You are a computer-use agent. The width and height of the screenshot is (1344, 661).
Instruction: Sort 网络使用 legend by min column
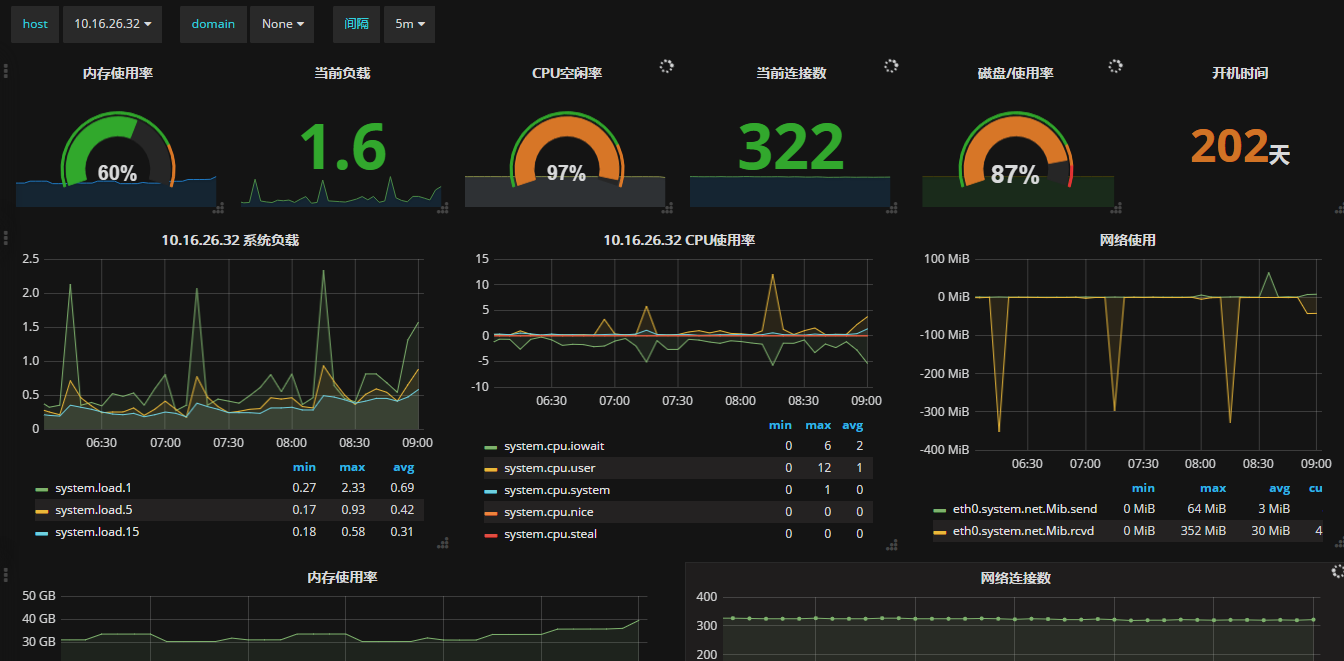[1143, 488]
